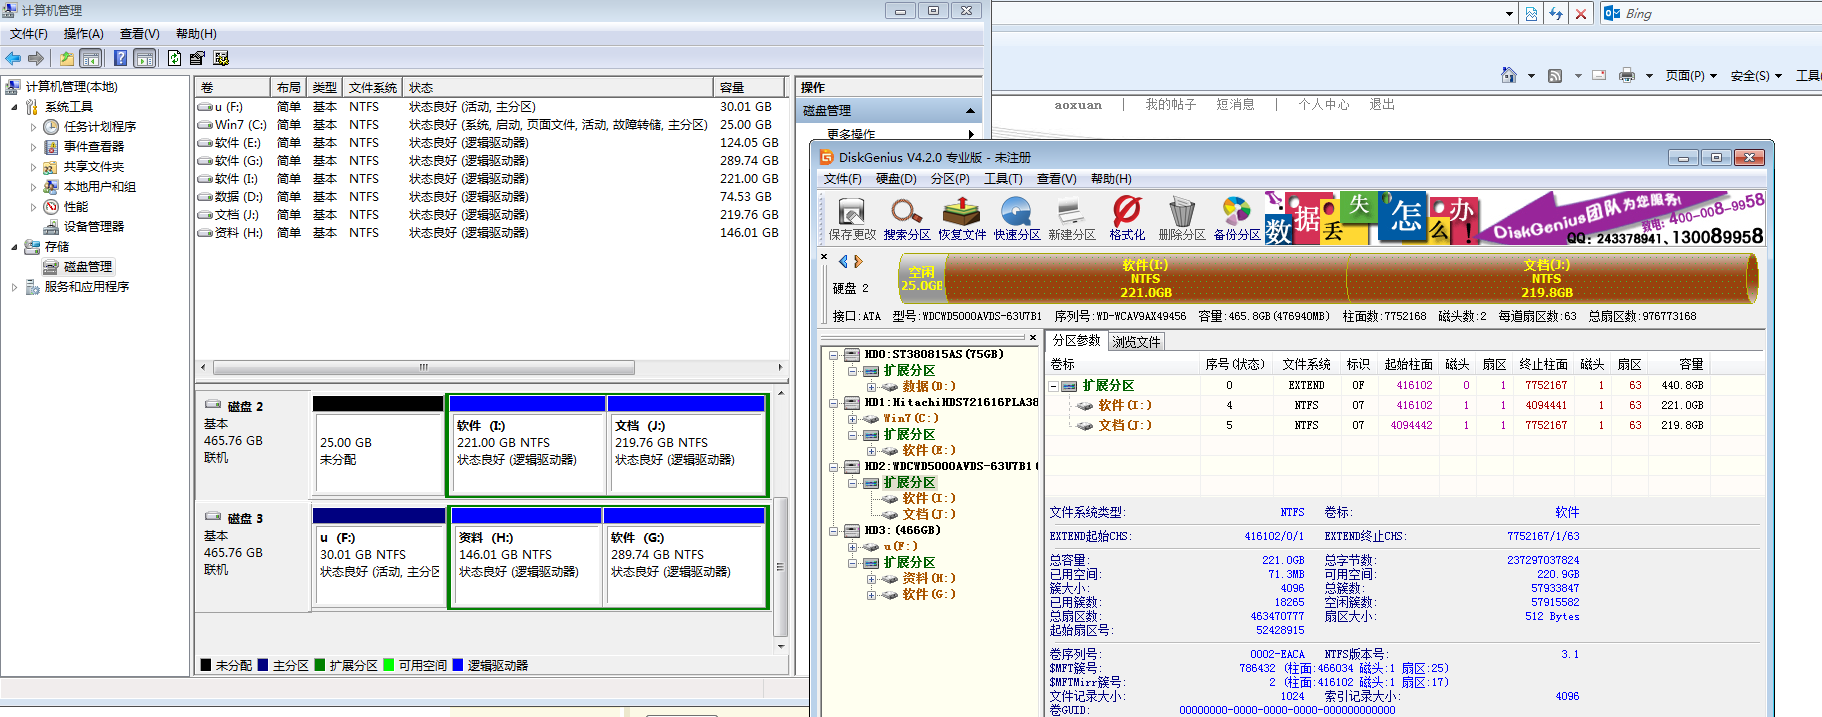Click show/hide action pane toolbar icon
This screenshot has height=717, width=1822.
point(144,58)
